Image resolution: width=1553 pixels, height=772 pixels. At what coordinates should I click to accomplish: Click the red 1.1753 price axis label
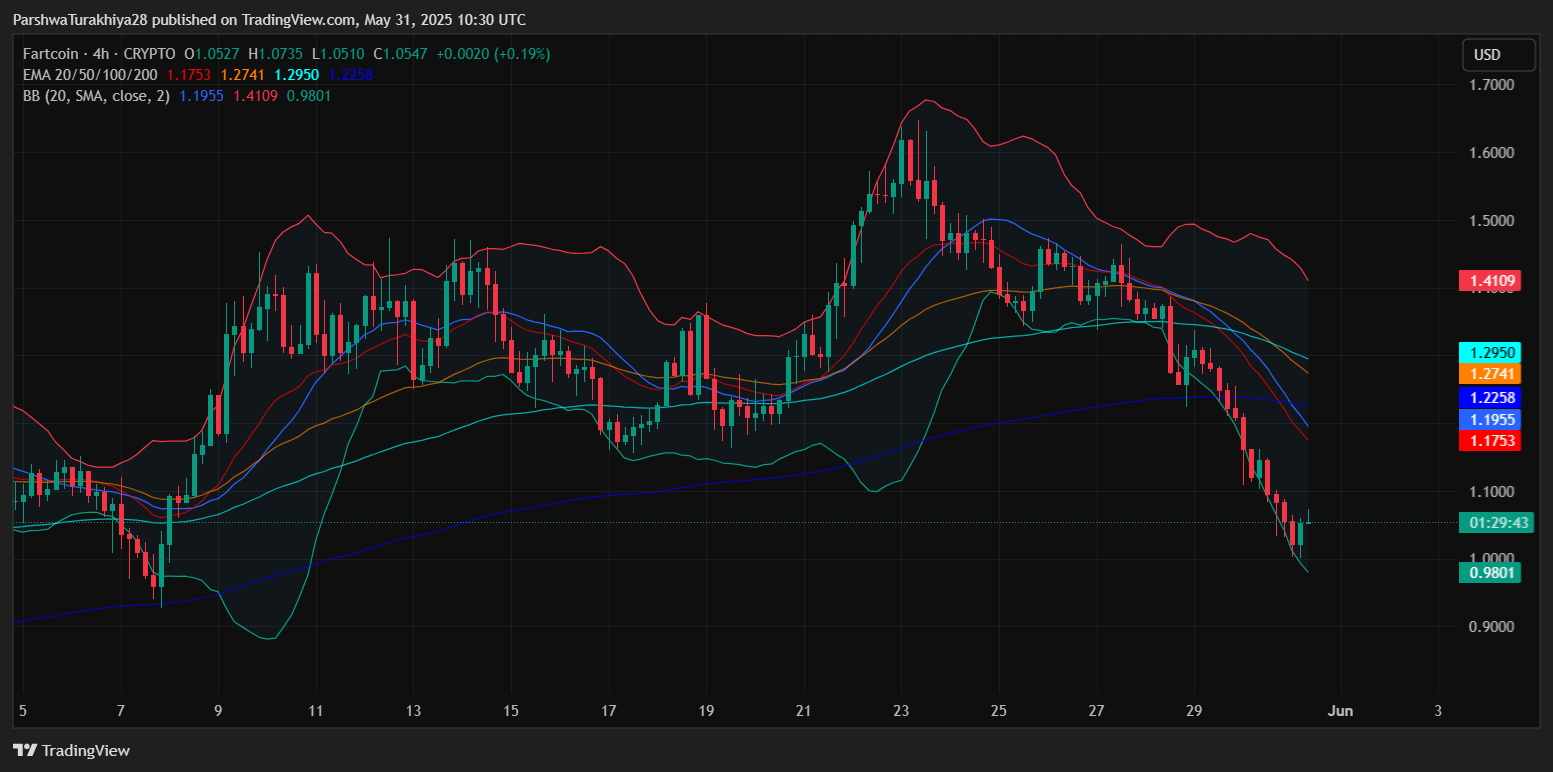tap(1489, 441)
